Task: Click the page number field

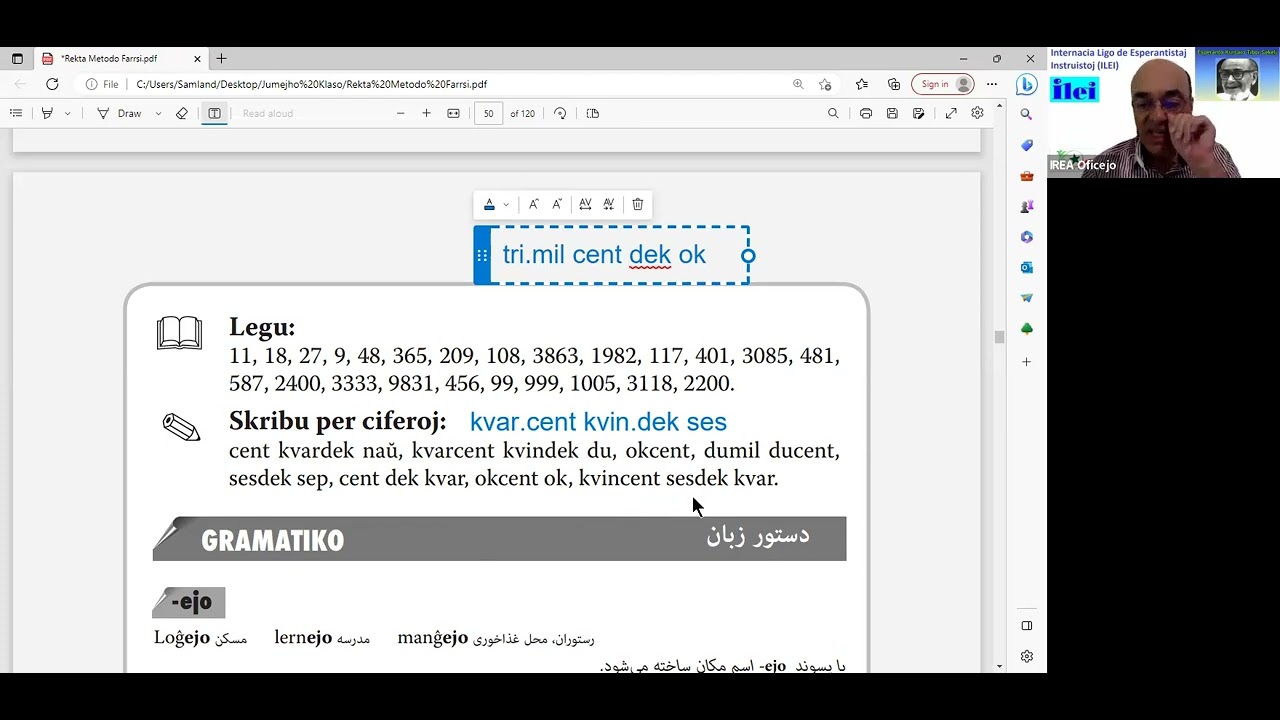Action: pos(488,113)
